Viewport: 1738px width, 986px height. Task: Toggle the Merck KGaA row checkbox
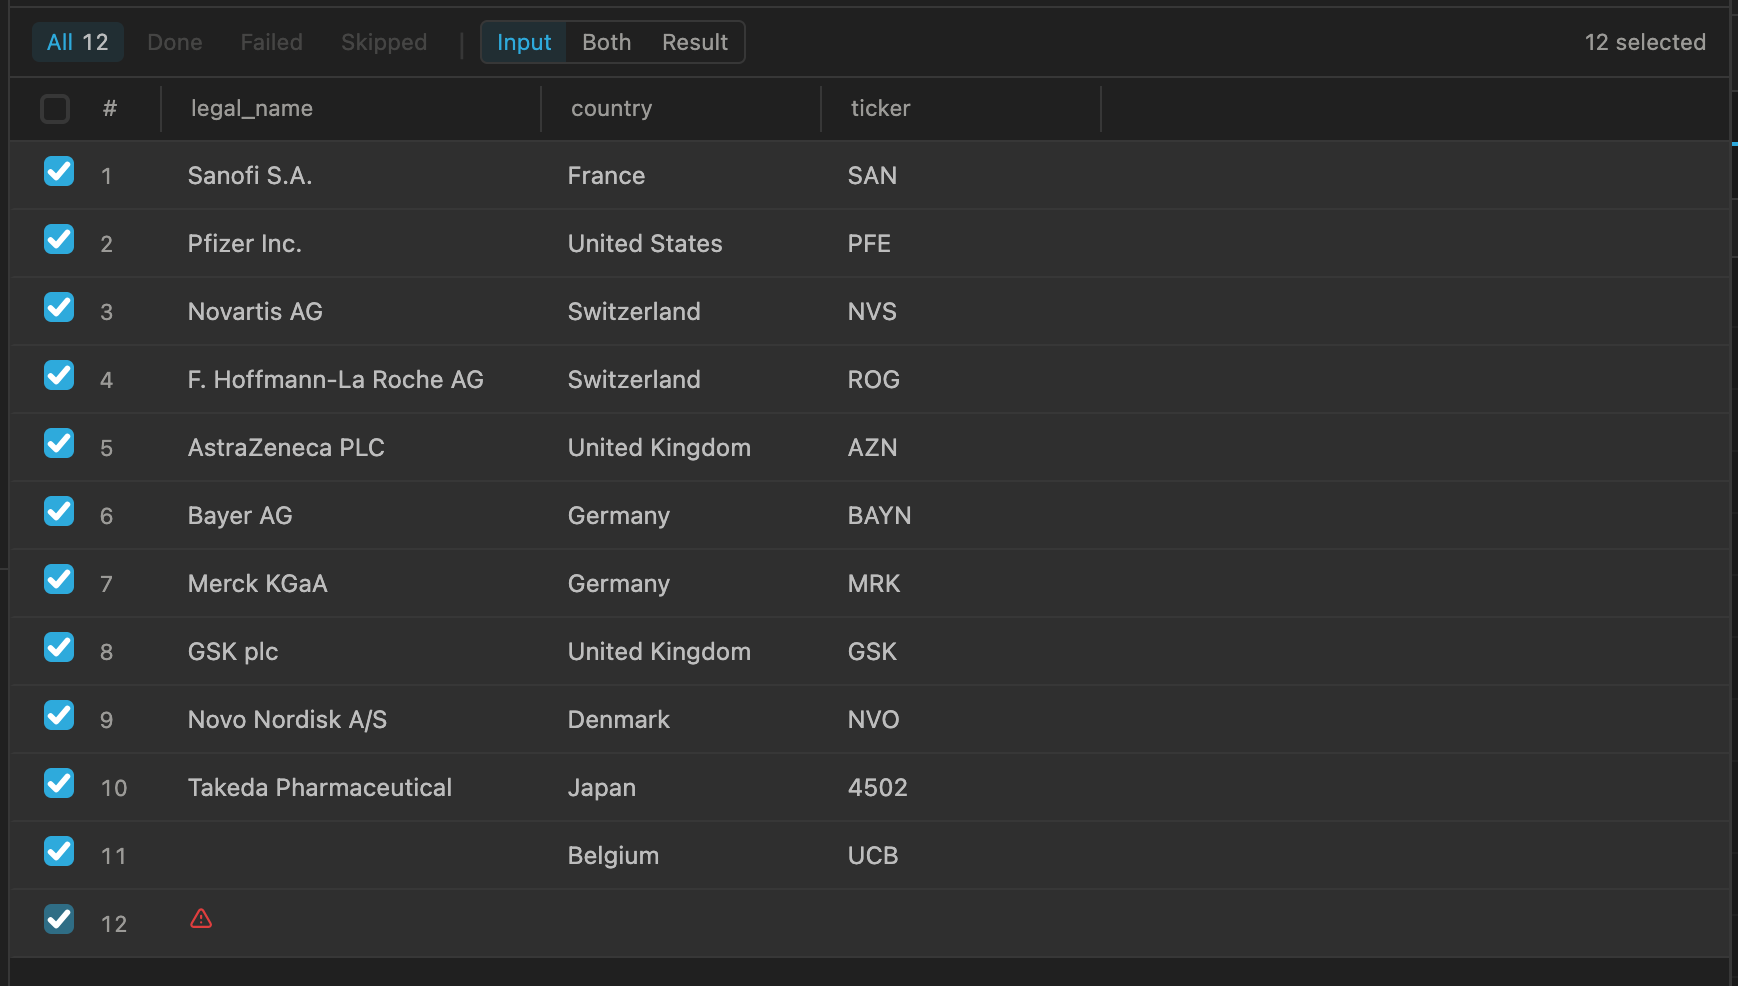(59, 580)
